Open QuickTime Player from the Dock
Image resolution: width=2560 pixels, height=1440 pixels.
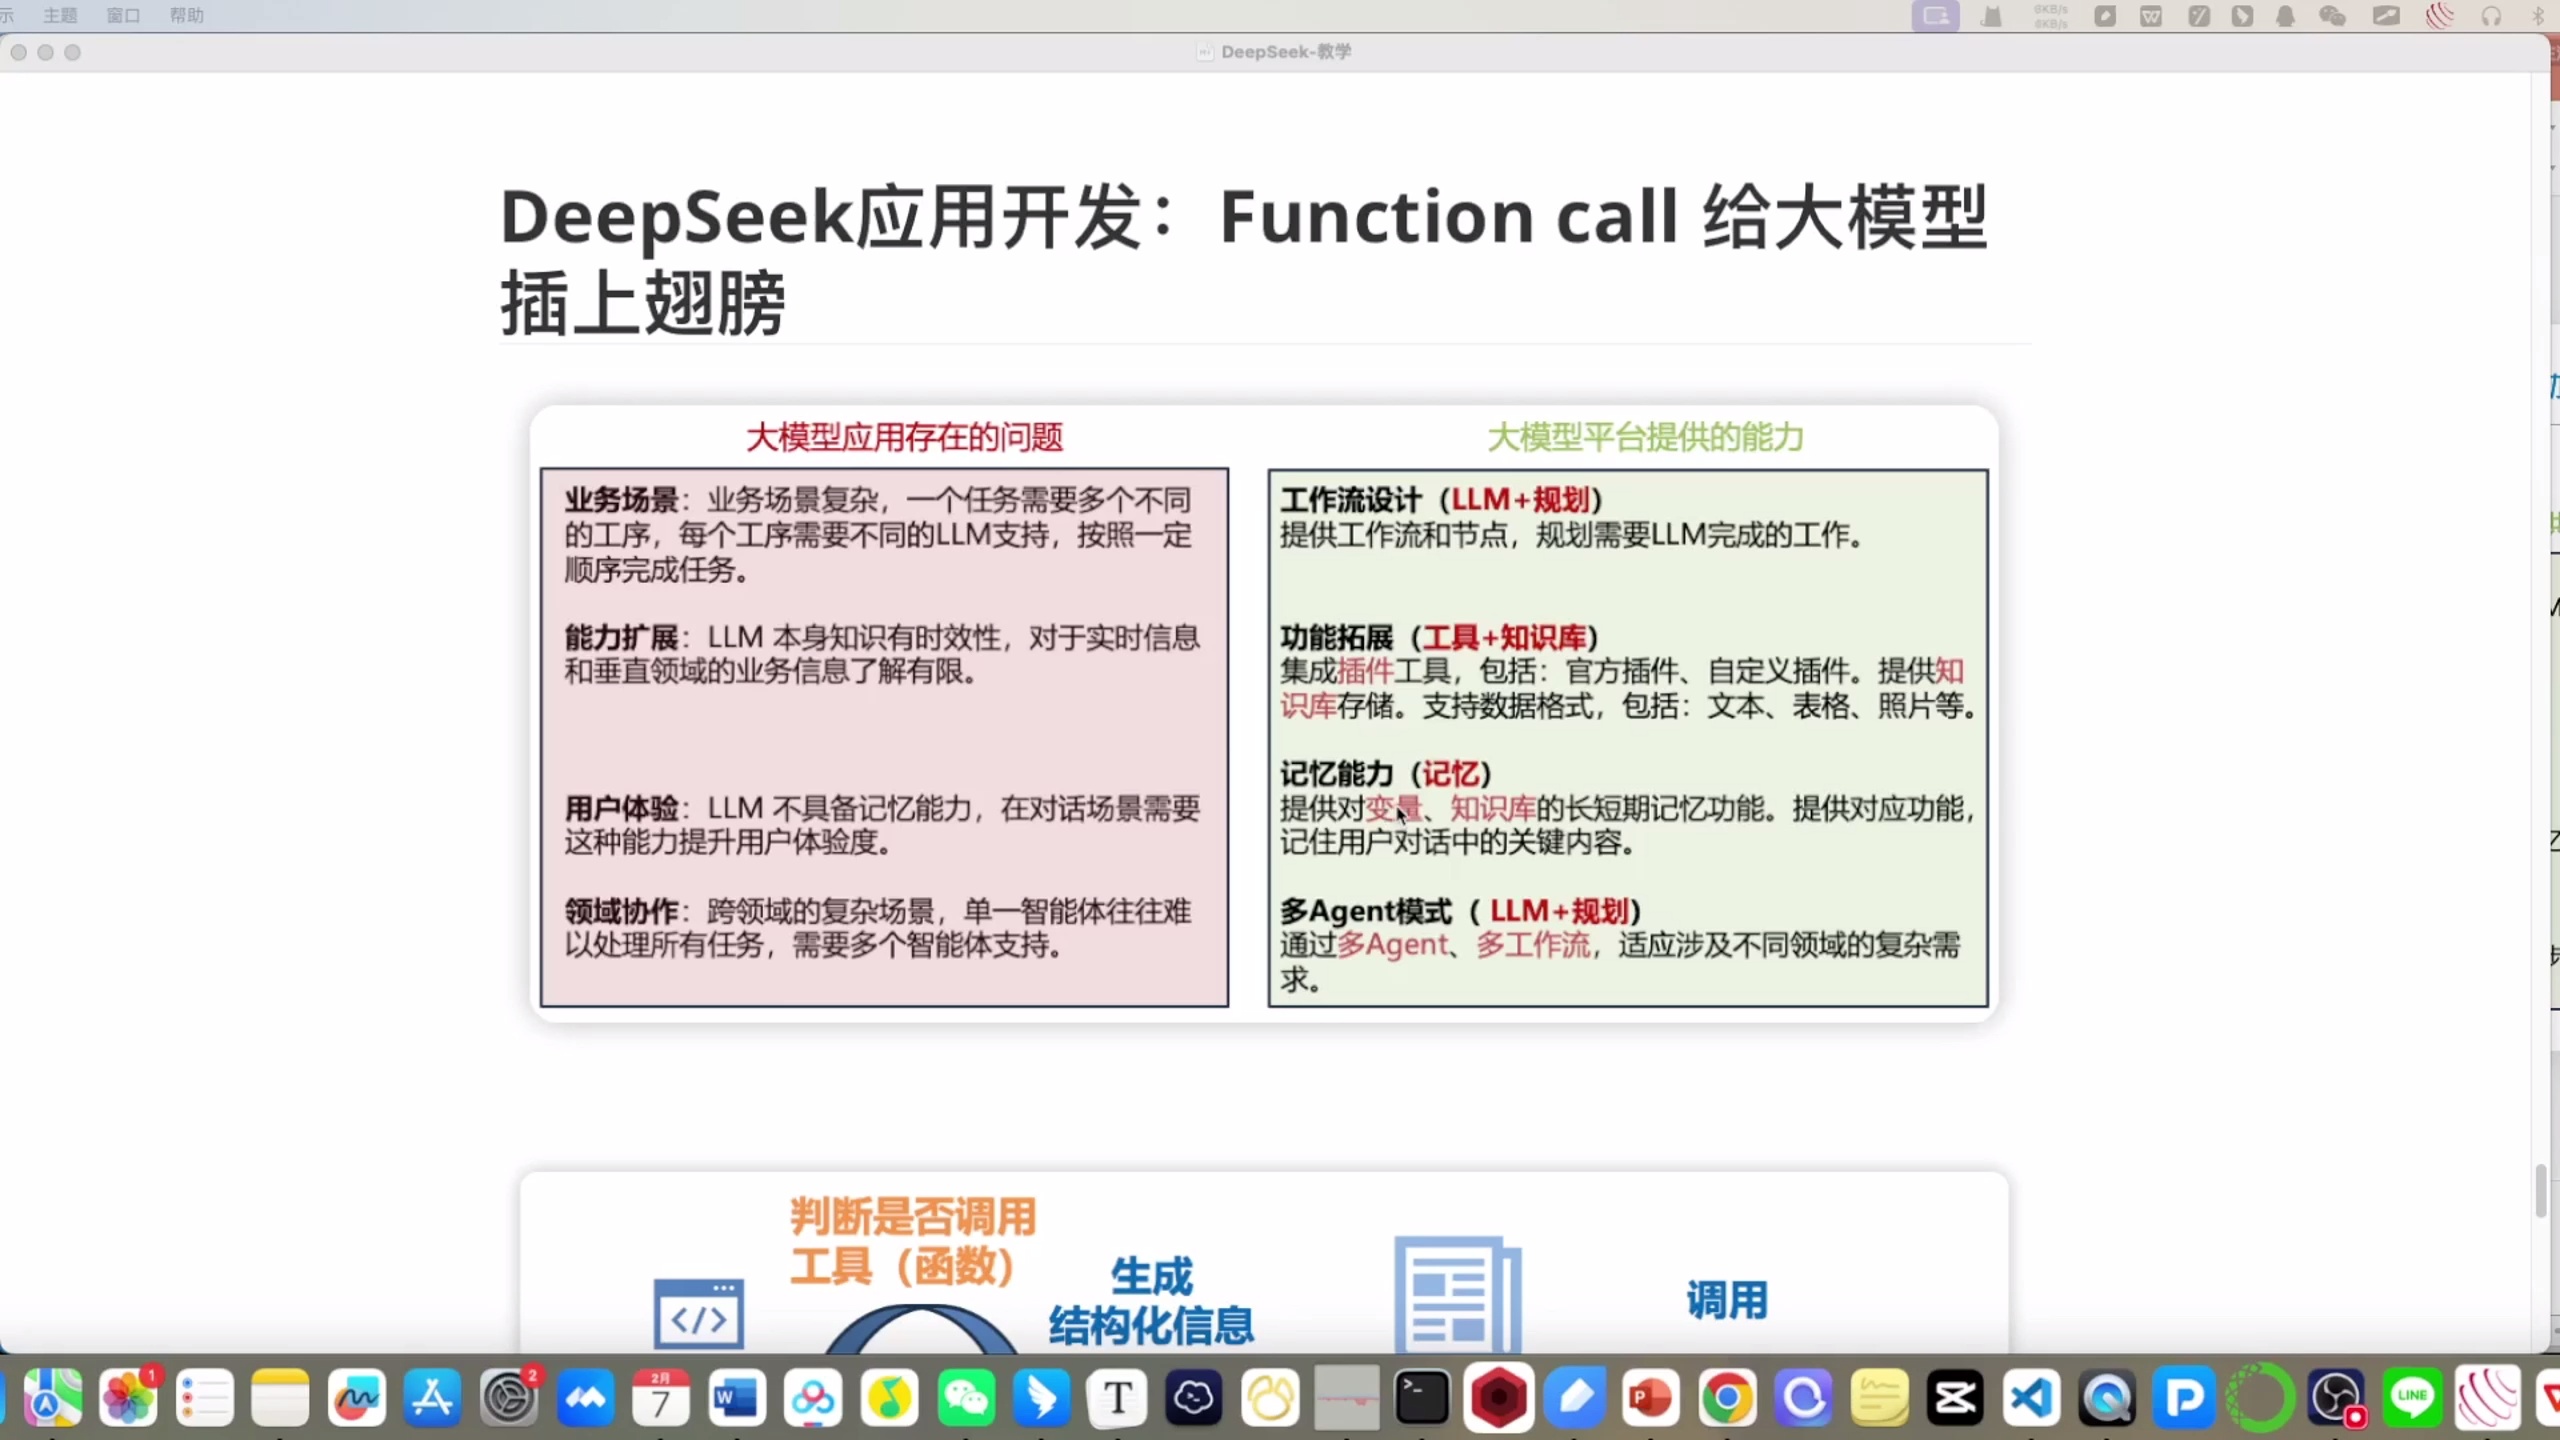(2108, 1398)
